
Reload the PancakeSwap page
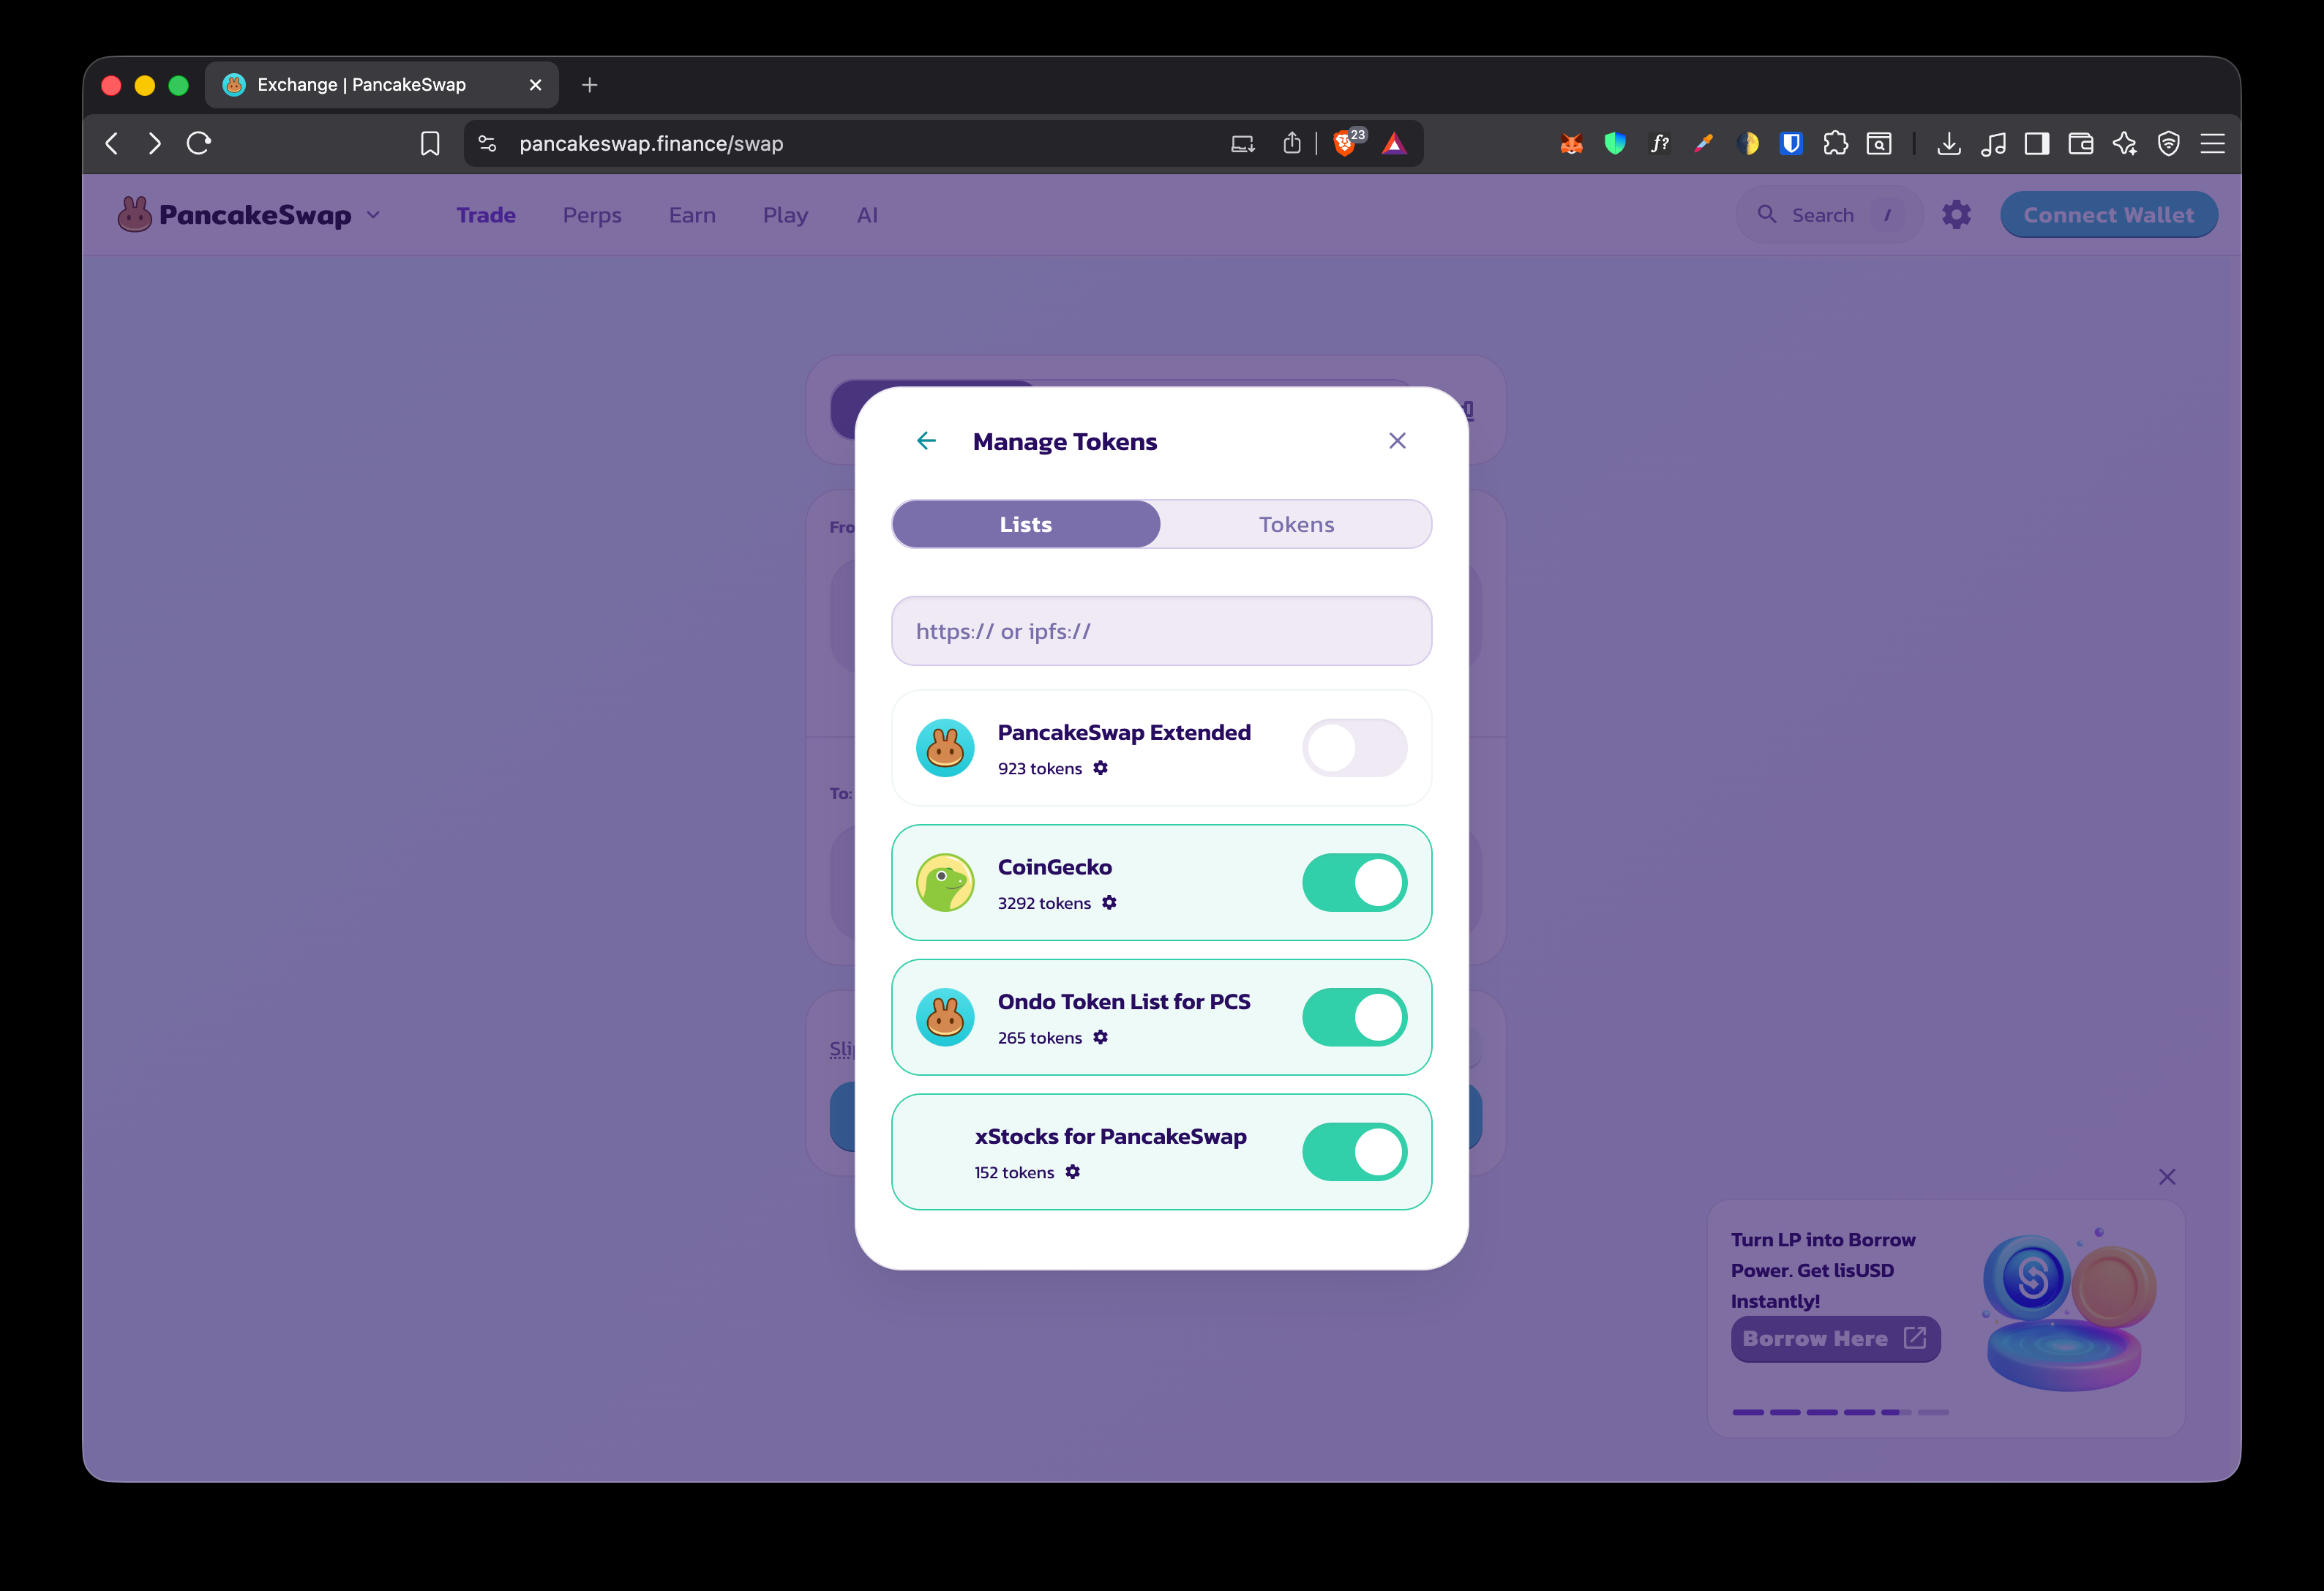point(199,144)
